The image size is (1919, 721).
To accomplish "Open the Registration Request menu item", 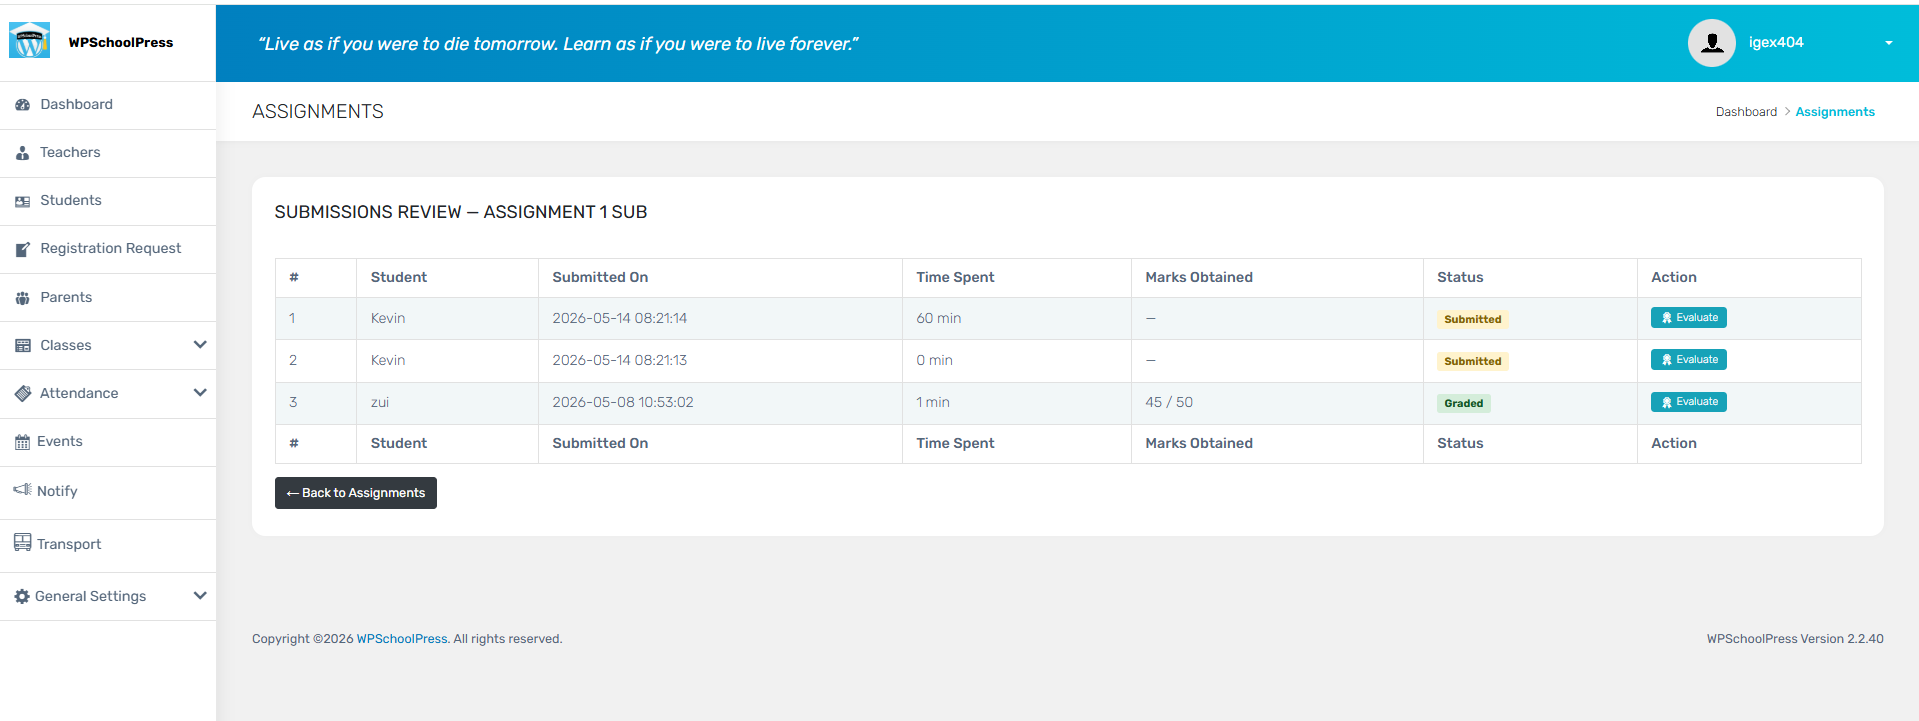I will [x=108, y=249].
